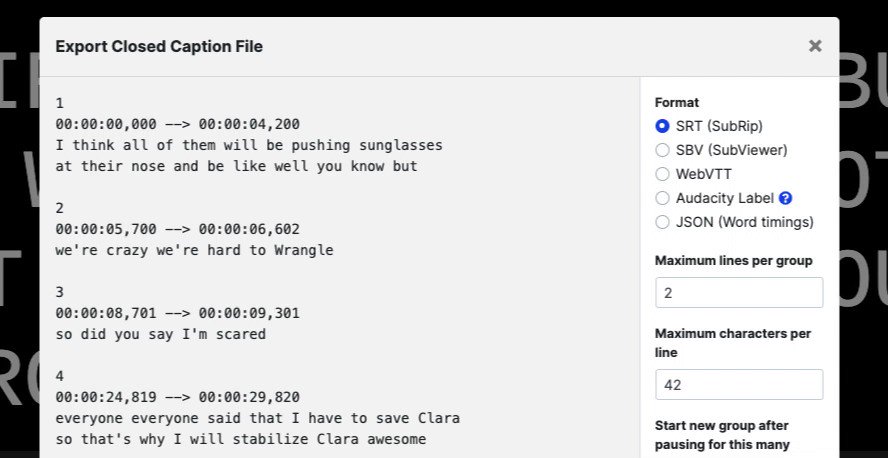Click the Maximum characters per line field
Image resolution: width=888 pixels, height=458 pixels.
739,385
